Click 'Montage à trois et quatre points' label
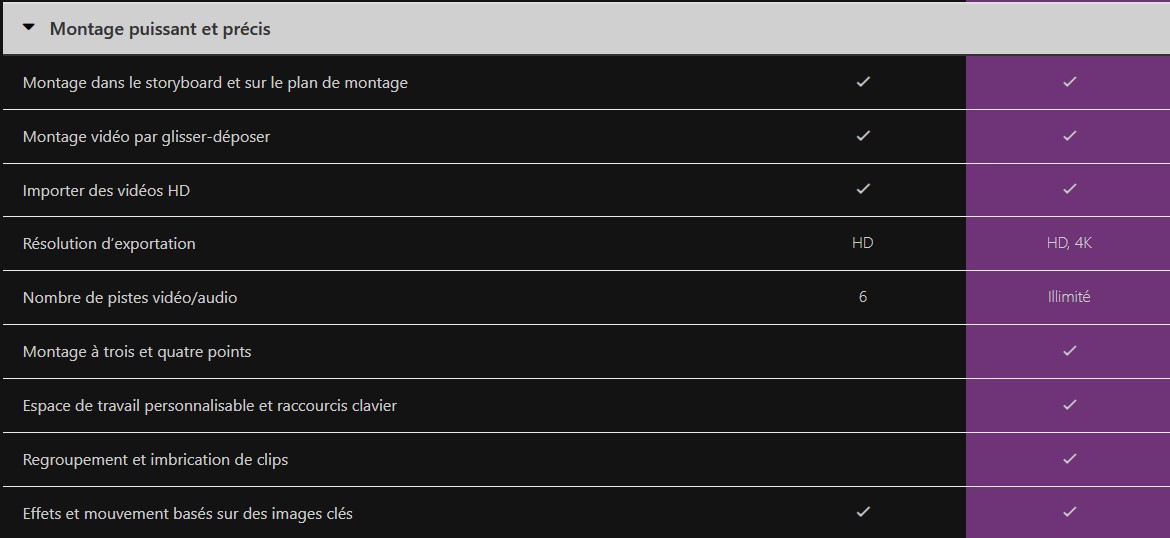 [137, 351]
